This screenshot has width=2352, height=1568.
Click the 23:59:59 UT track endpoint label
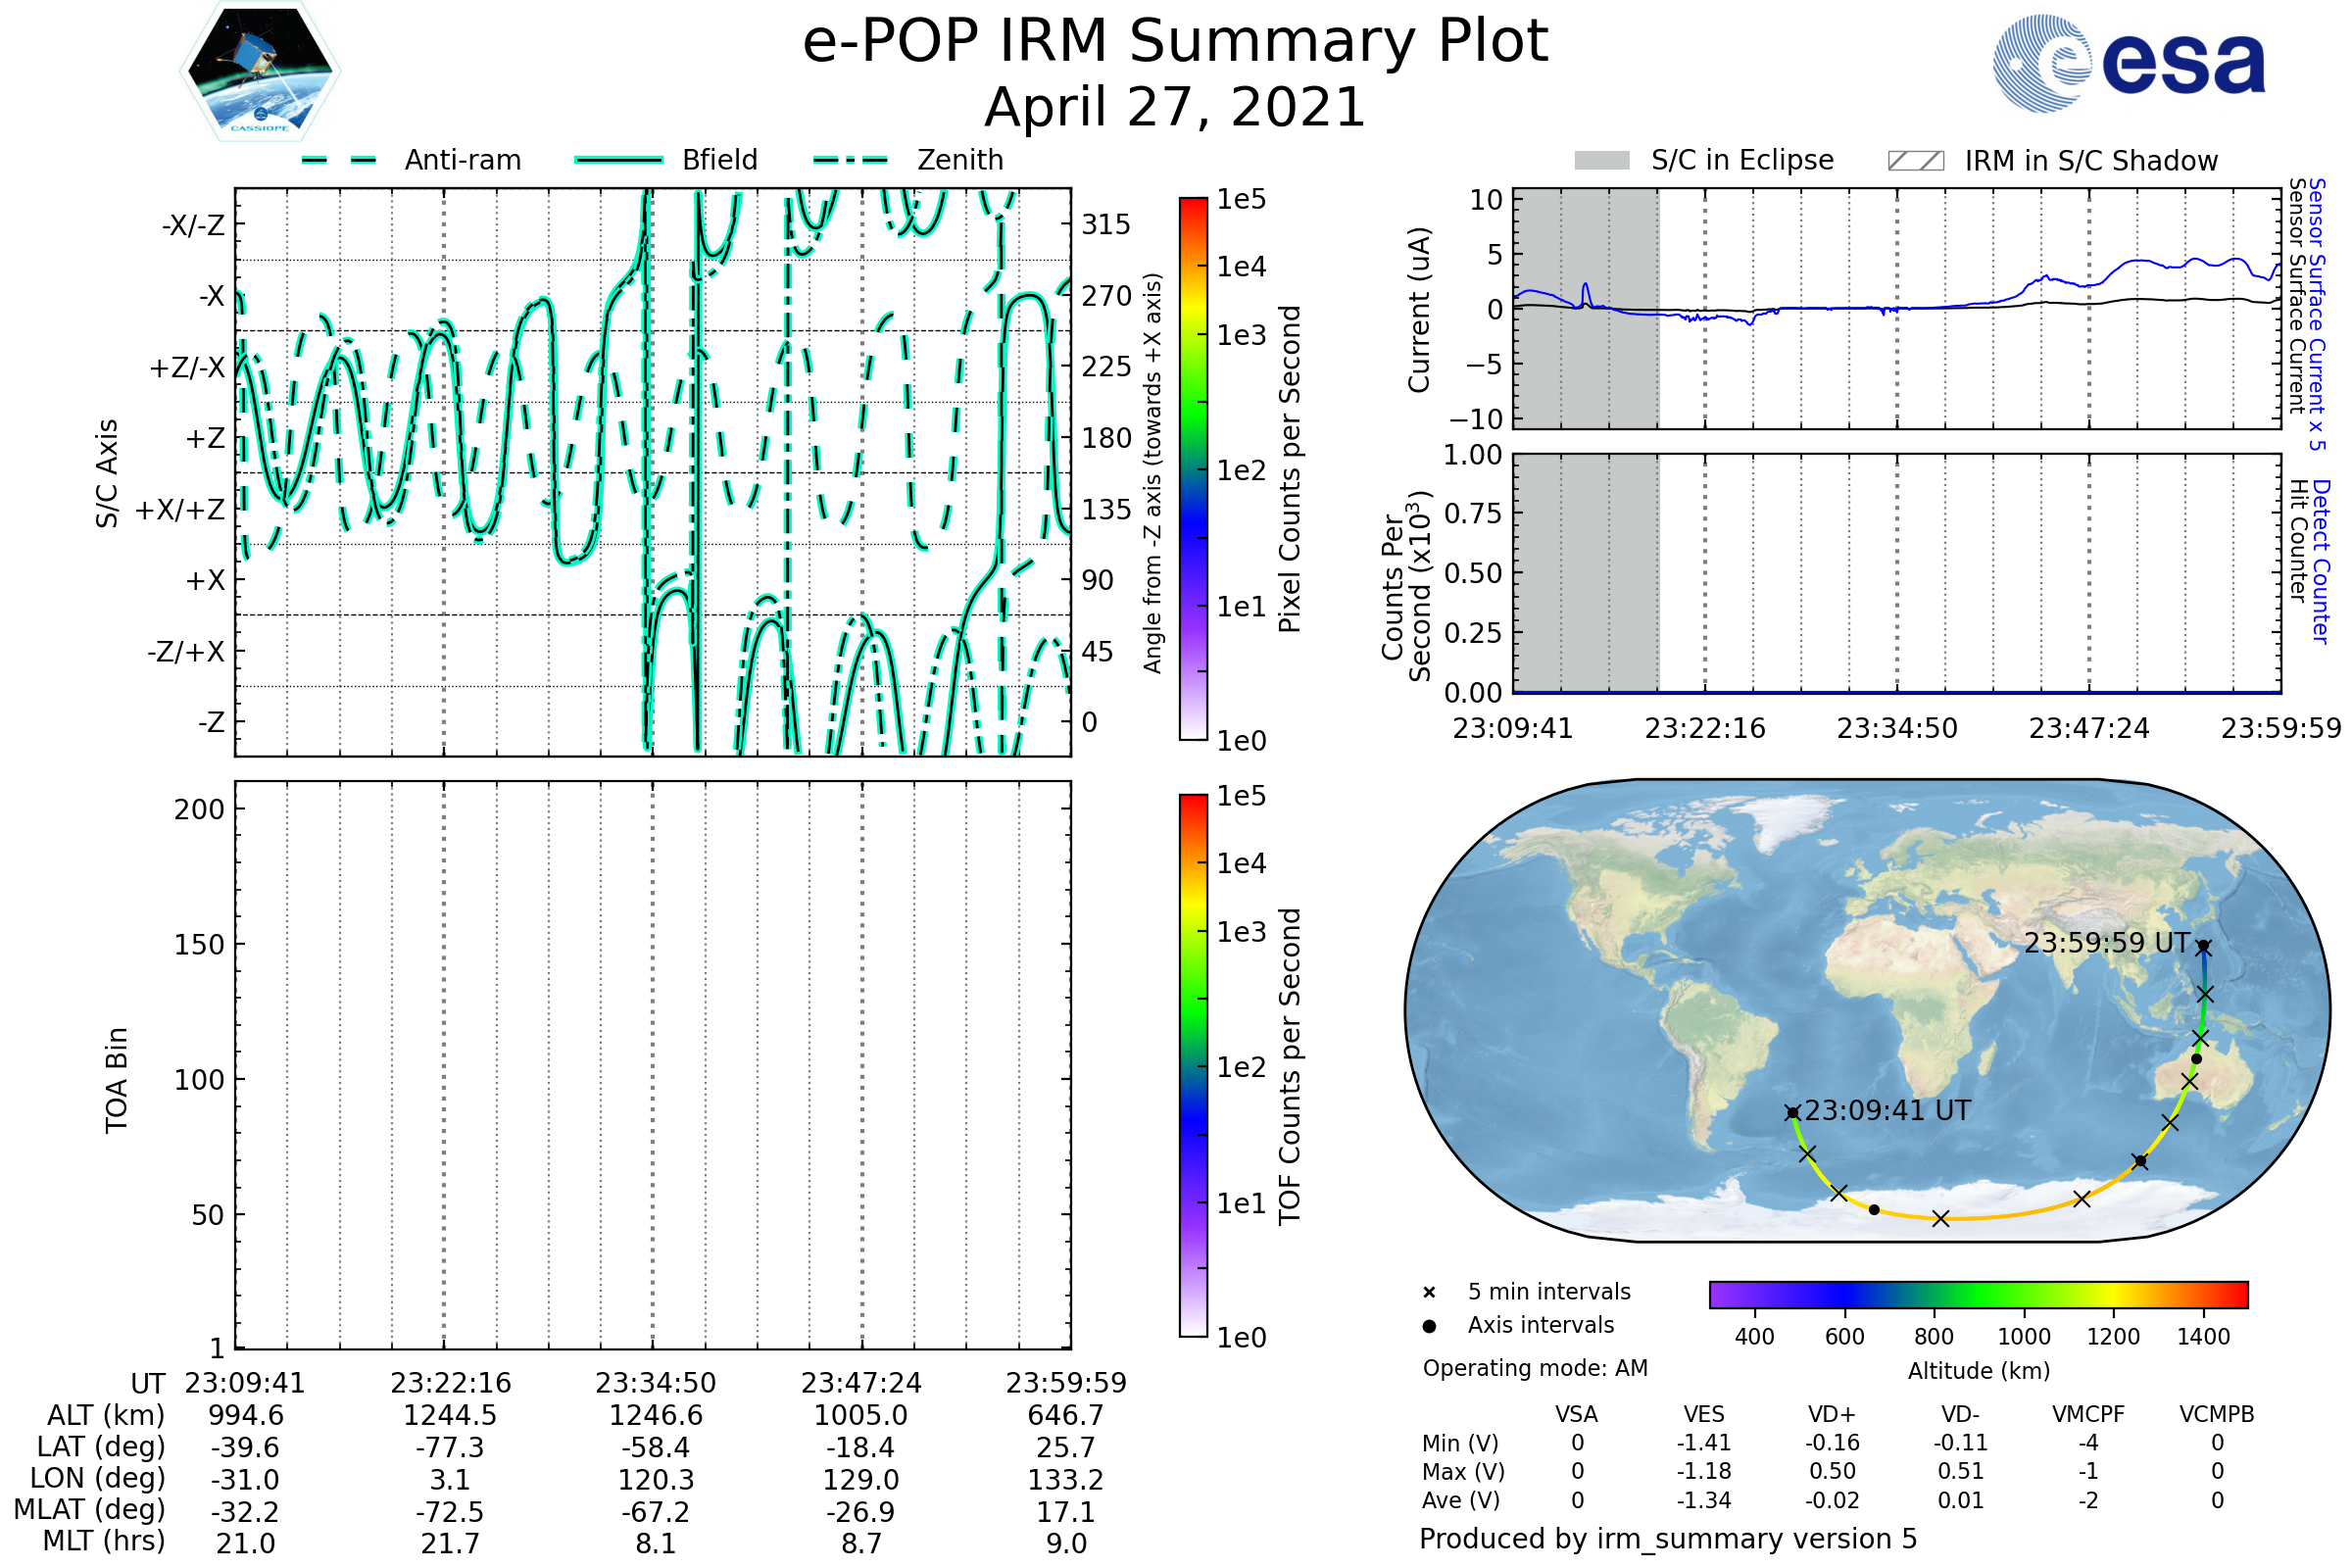[x=2106, y=943]
